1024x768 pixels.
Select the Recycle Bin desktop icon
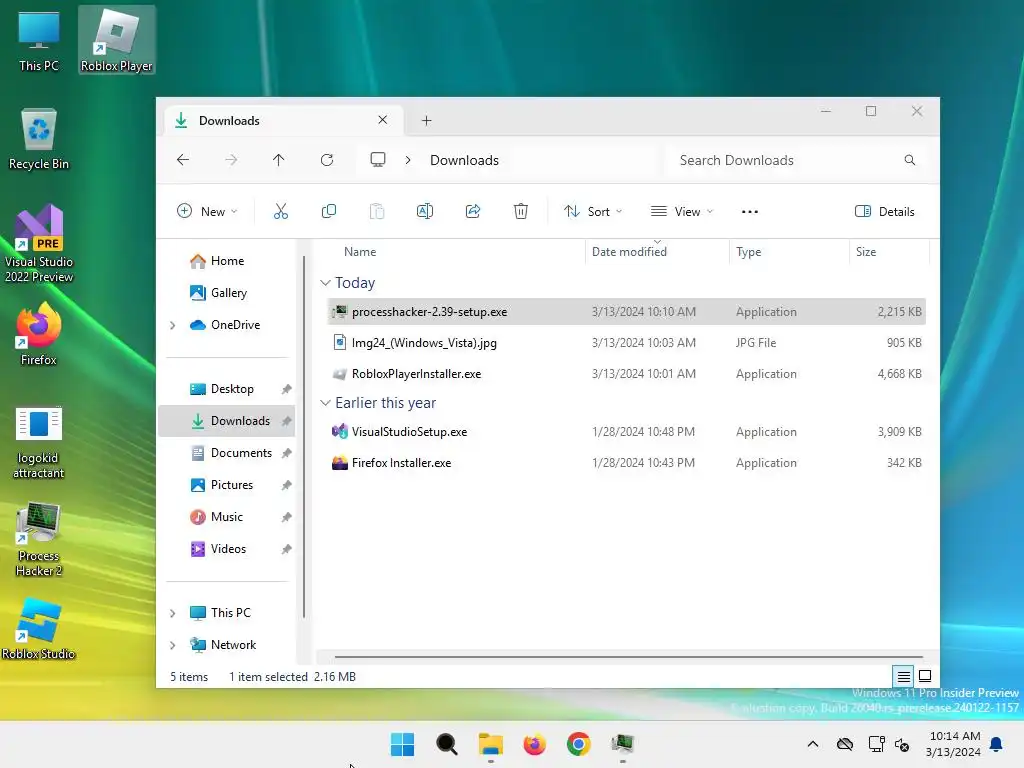coord(39,139)
